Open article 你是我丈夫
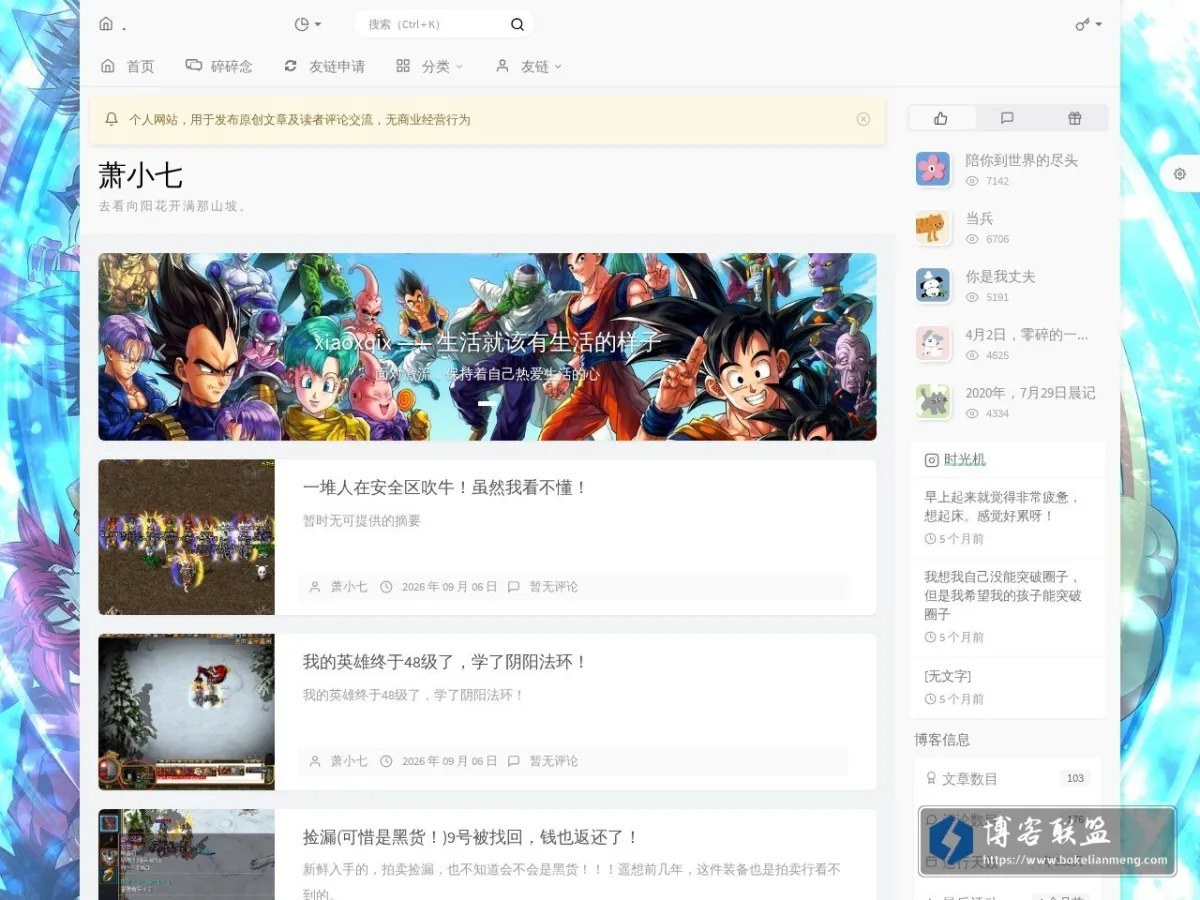Screen dimensions: 1200x900 (1000, 276)
